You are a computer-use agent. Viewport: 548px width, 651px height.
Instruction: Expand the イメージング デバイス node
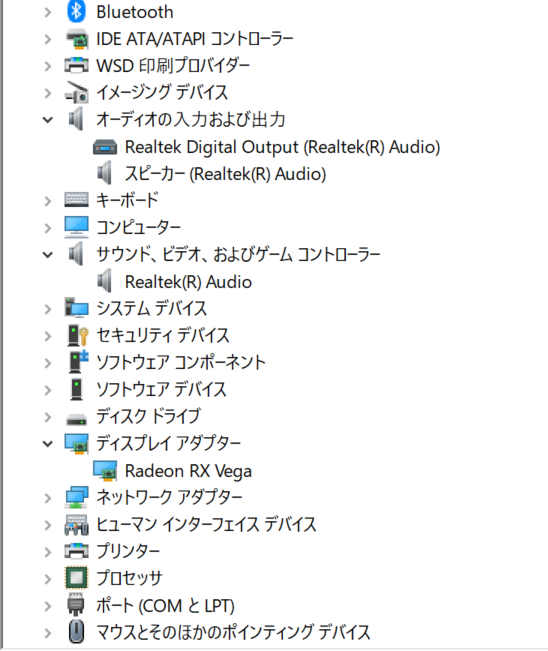[x=48, y=93]
